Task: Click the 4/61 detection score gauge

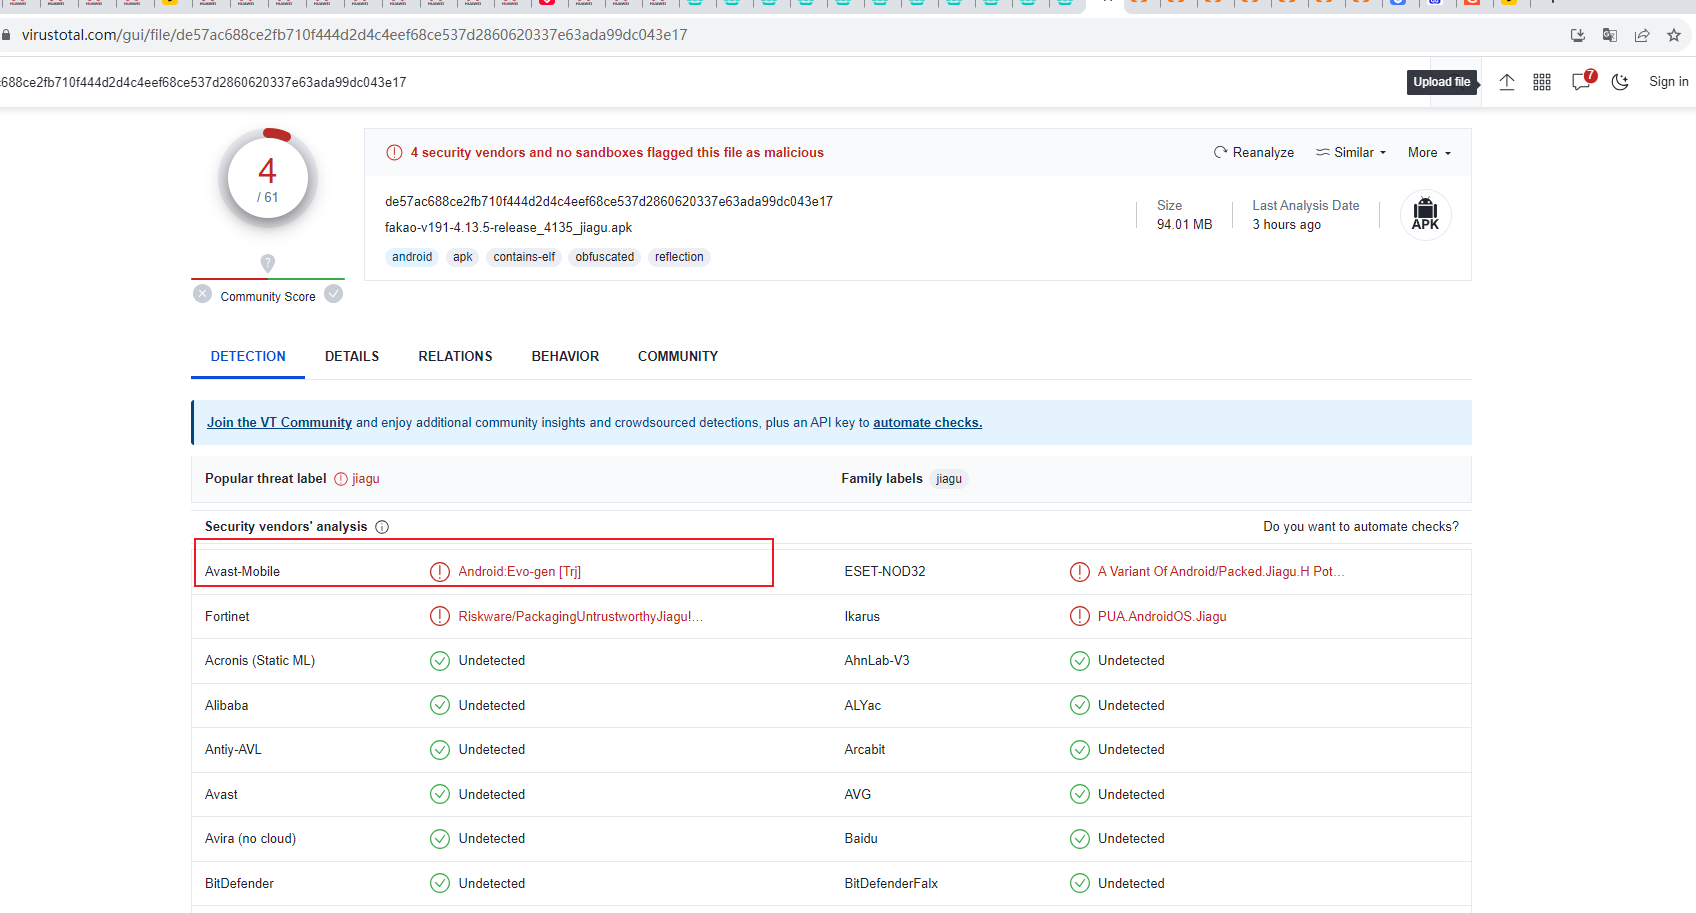Action: click(x=268, y=179)
